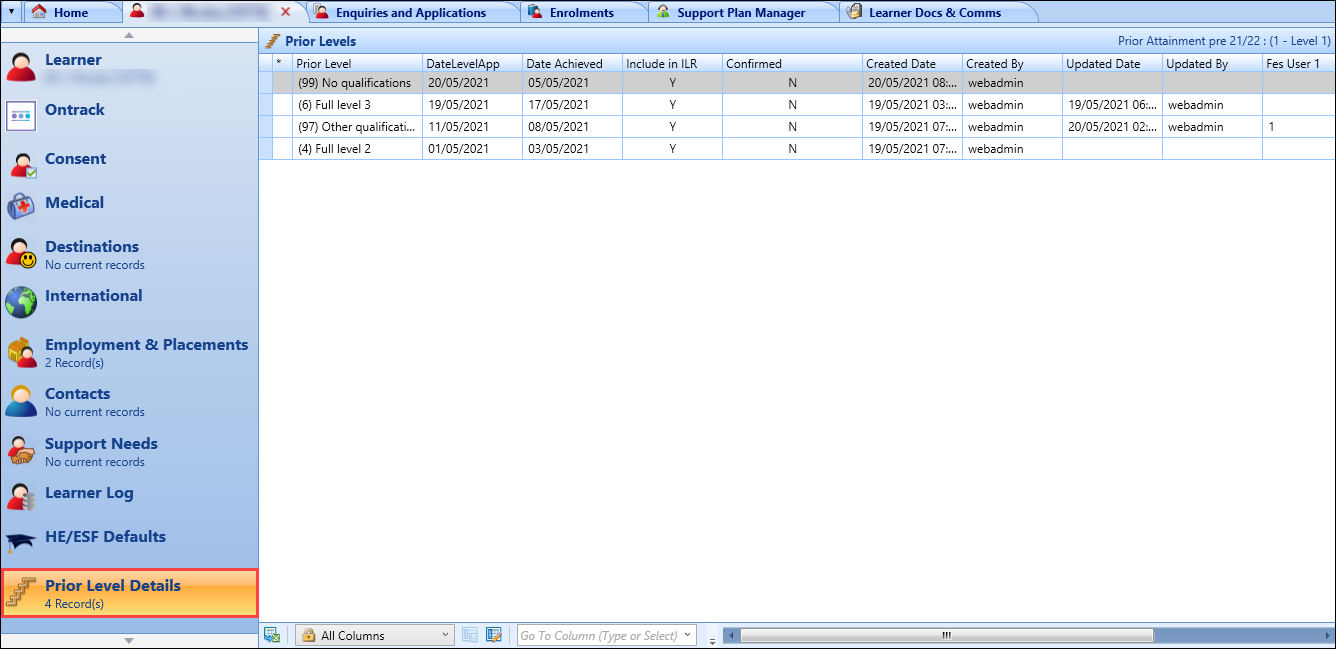Viewport: 1336px width, 649px height.
Task: Sort by Include in ILR column header
Action: (x=672, y=63)
